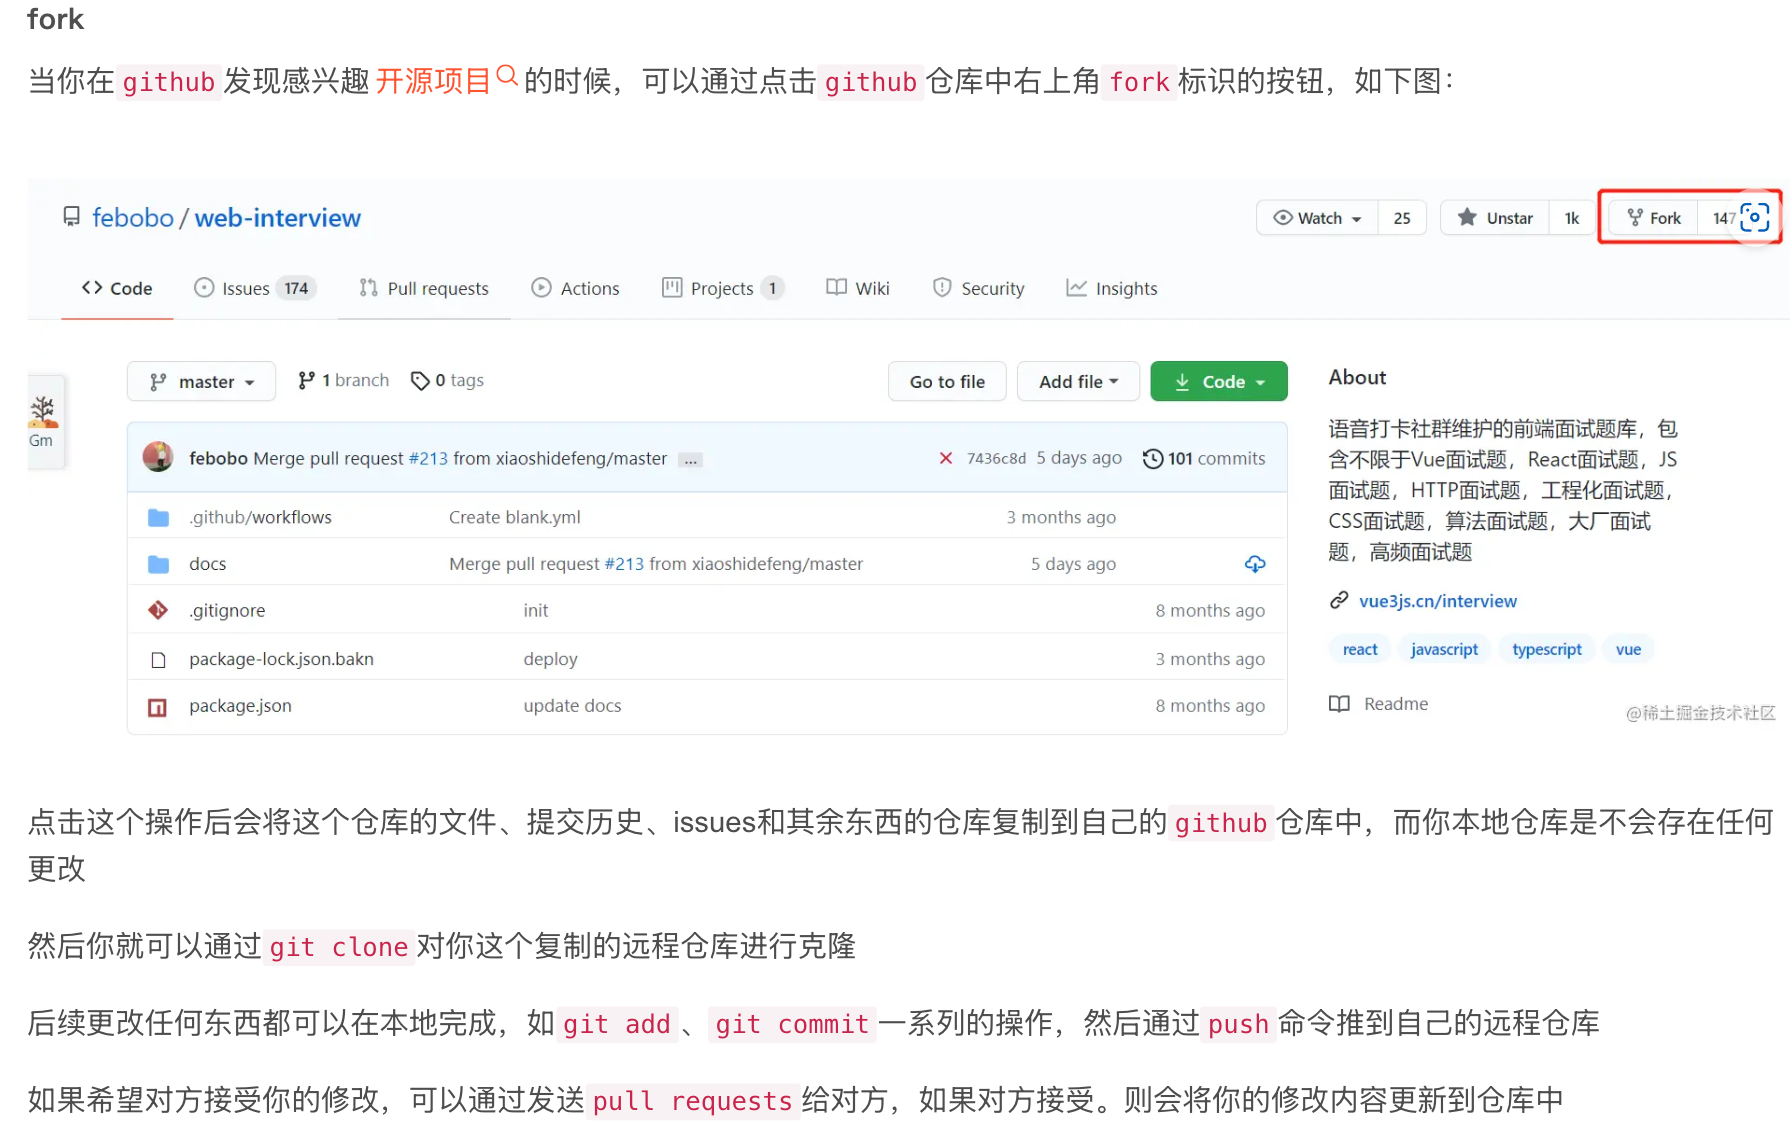This screenshot has width=1790, height=1140.
Task: Open the web-interview repository link
Action: pyautogui.click(x=277, y=218)
